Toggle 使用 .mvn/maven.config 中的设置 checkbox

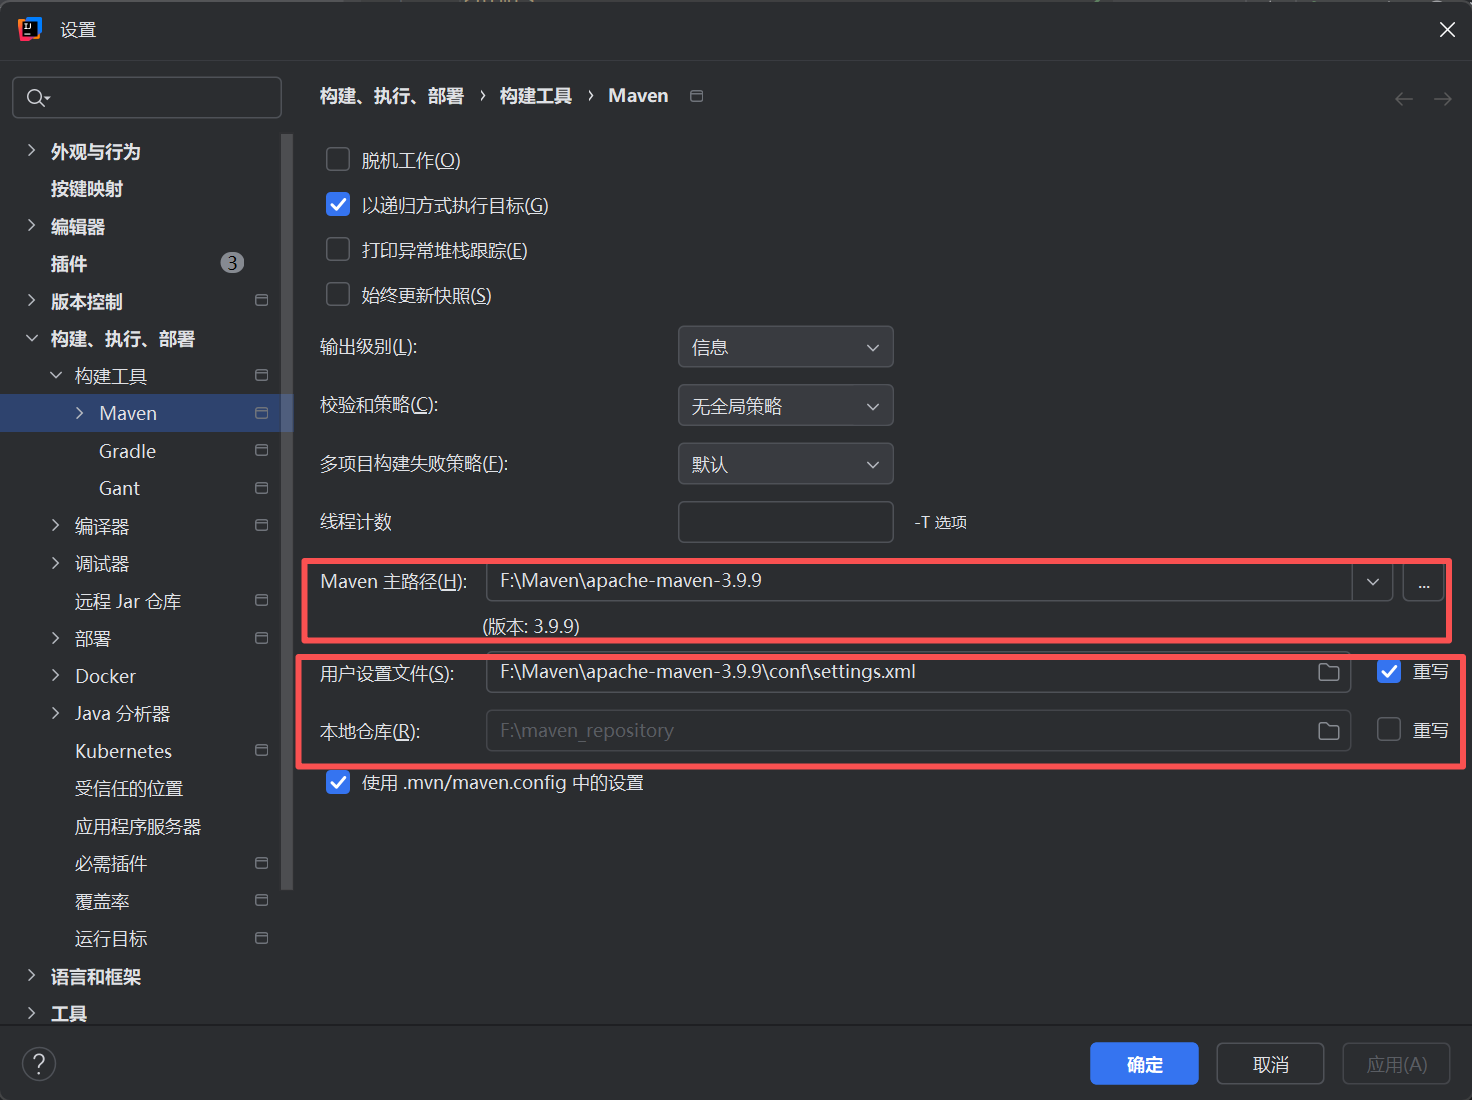(338, 782)
